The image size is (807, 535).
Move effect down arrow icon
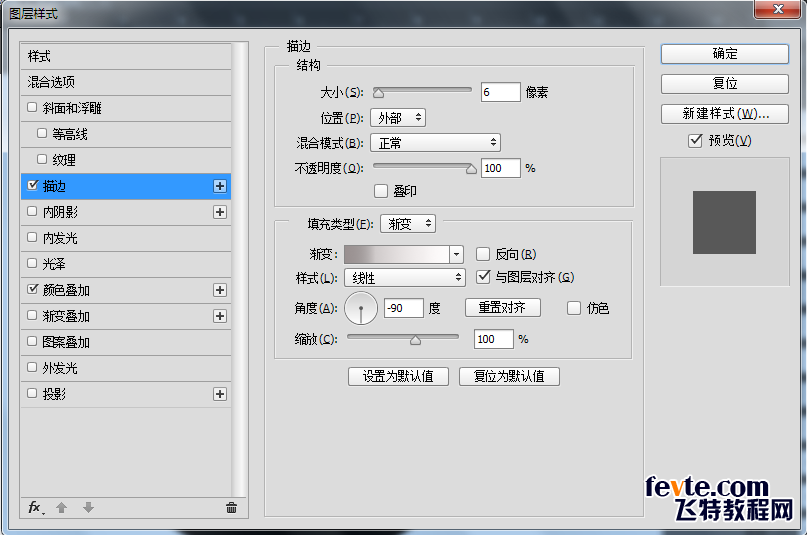(89, 508)
